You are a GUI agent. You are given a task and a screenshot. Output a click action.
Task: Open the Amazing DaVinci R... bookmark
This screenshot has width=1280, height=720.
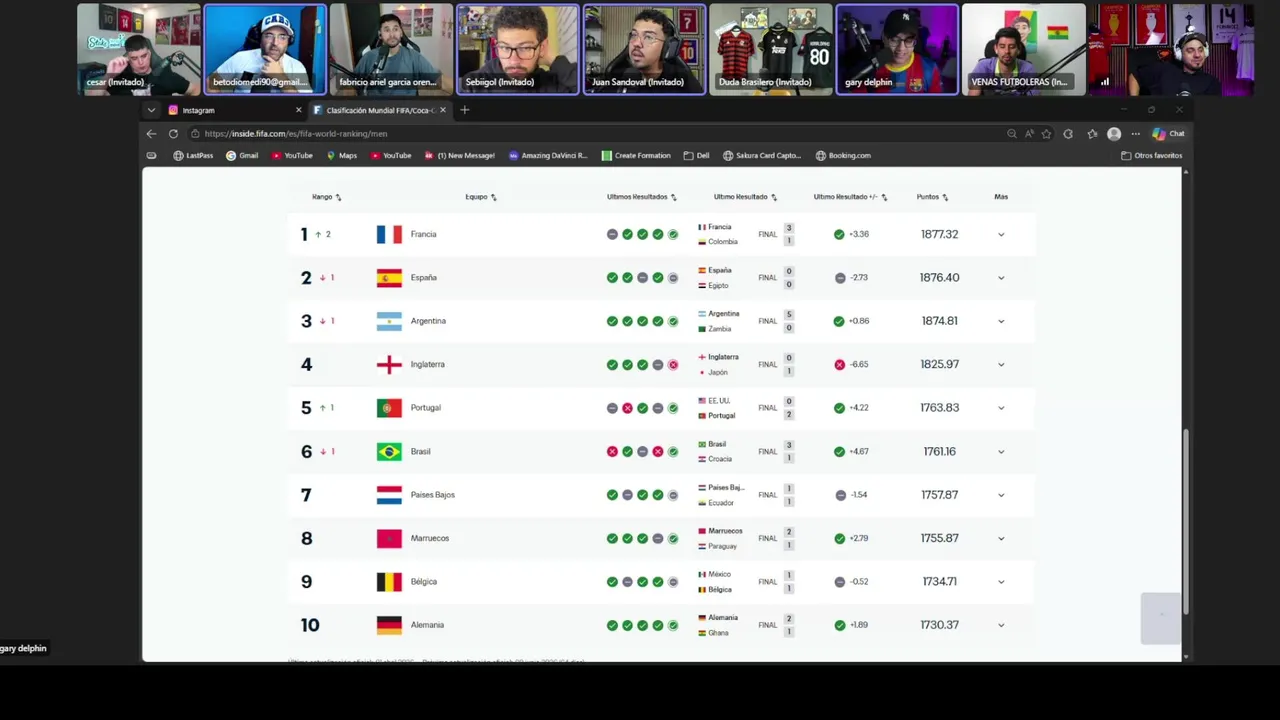548,156
